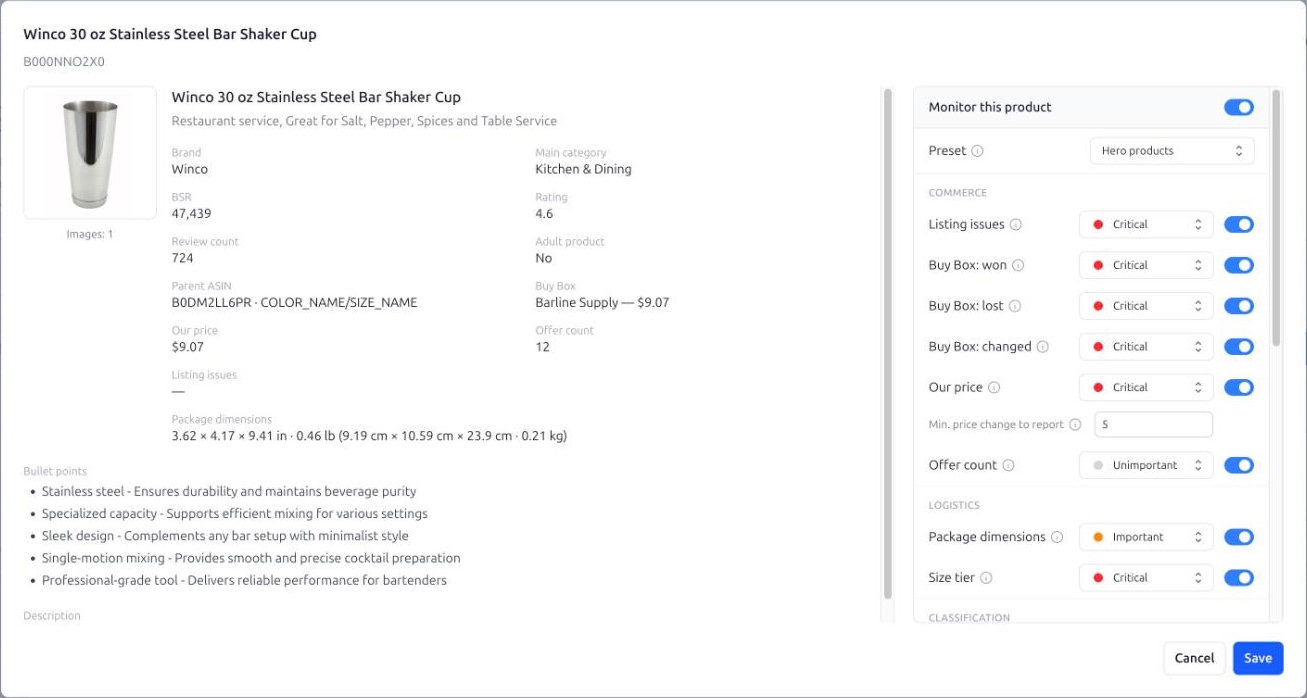Toggle the Size tier monitoring switch
Viewport: 1307px width, 698px height.
pos(1239,578)
